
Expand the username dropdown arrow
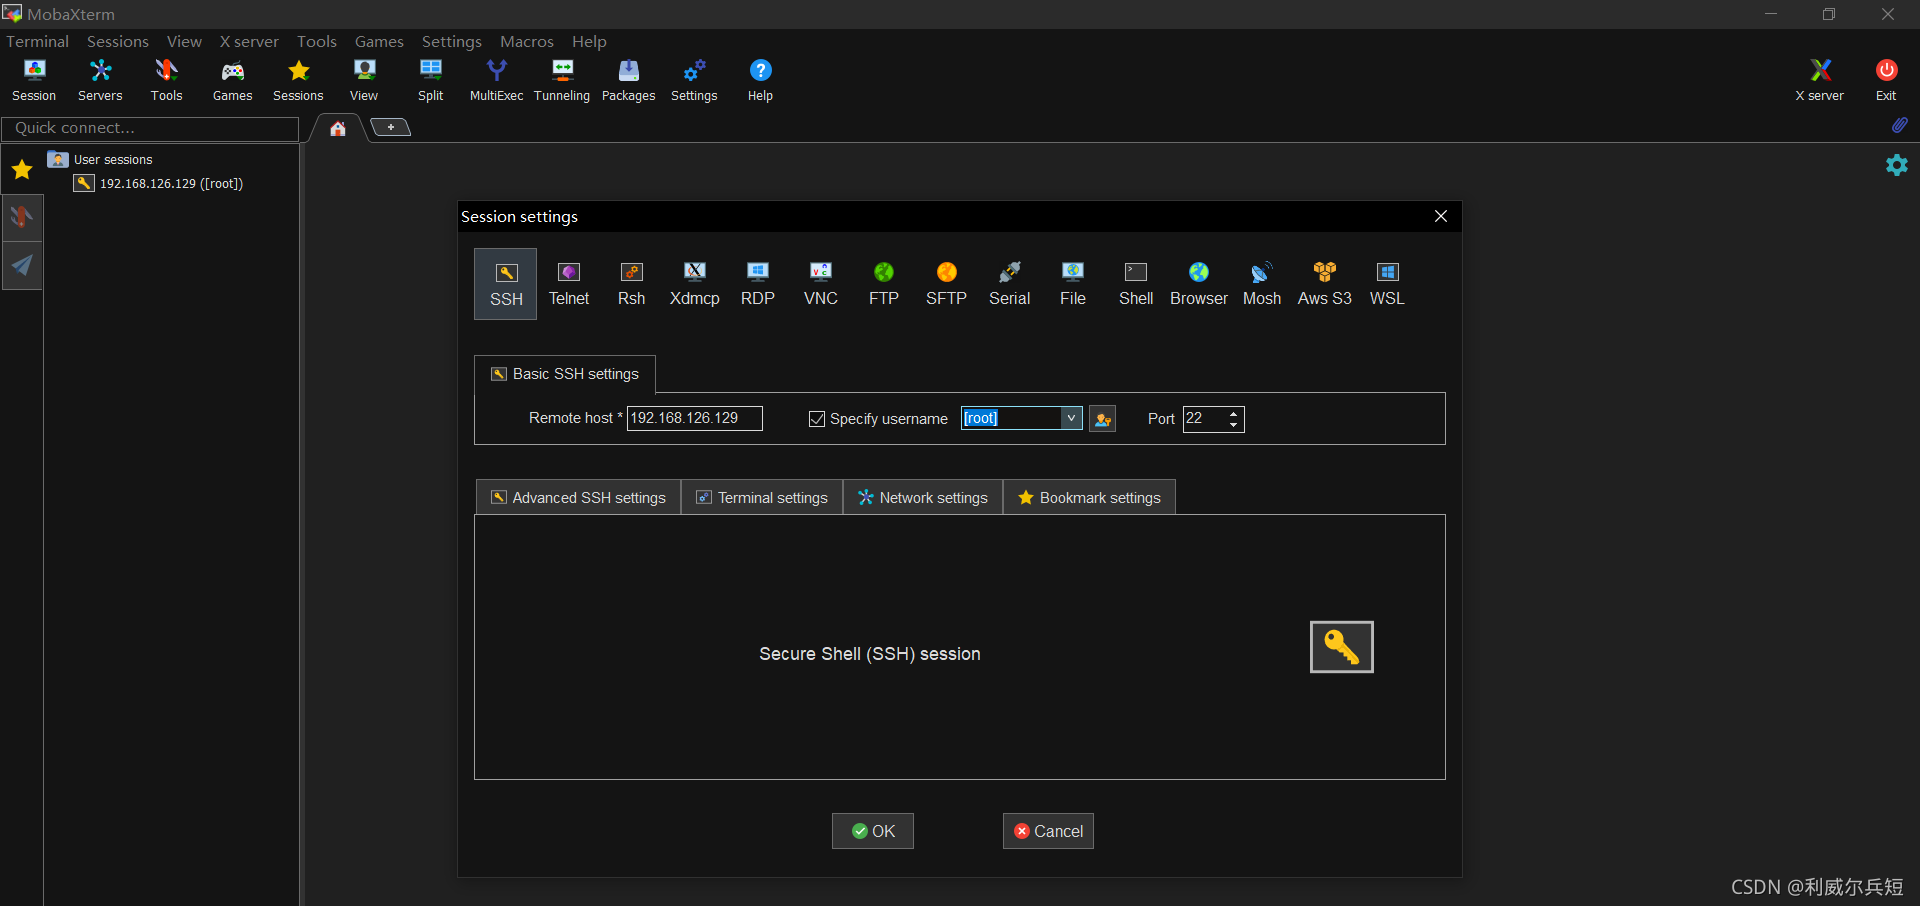pyautogui.click(x=1071, y=418)
